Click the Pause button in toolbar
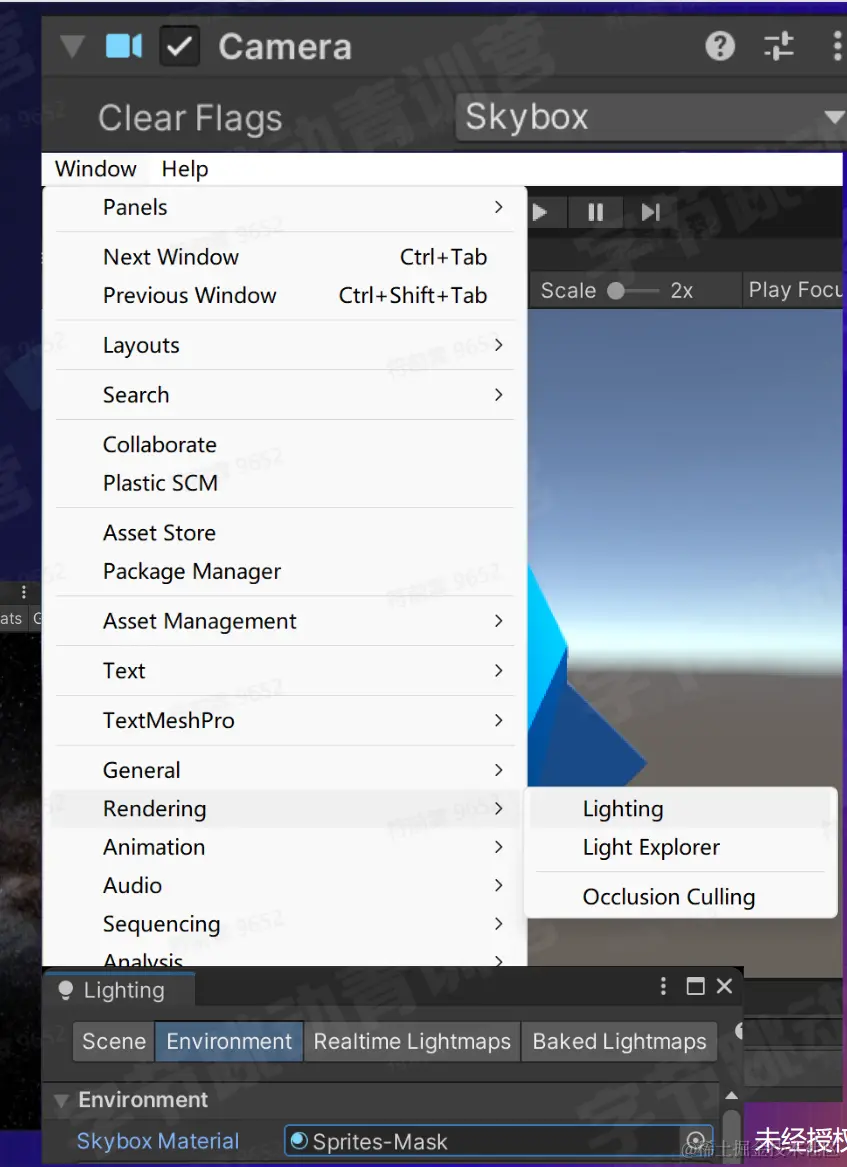847x1167 pixels. coord(595,213)
